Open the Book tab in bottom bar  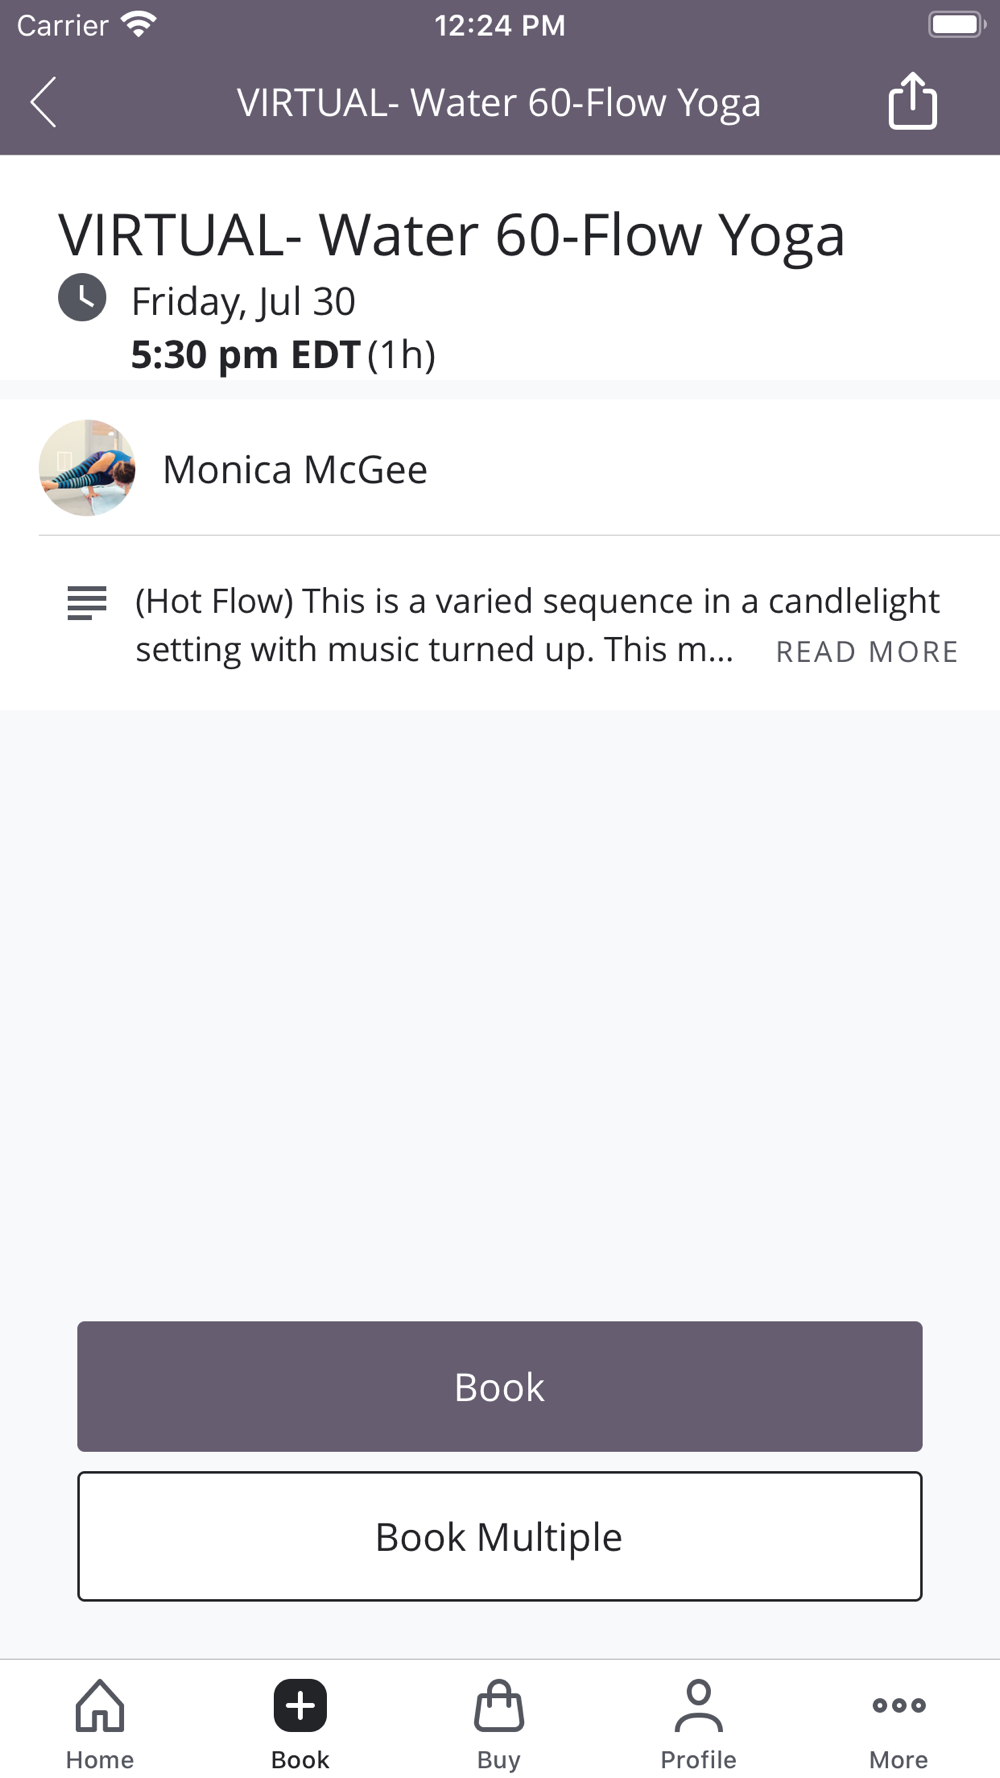[300, 1722]
